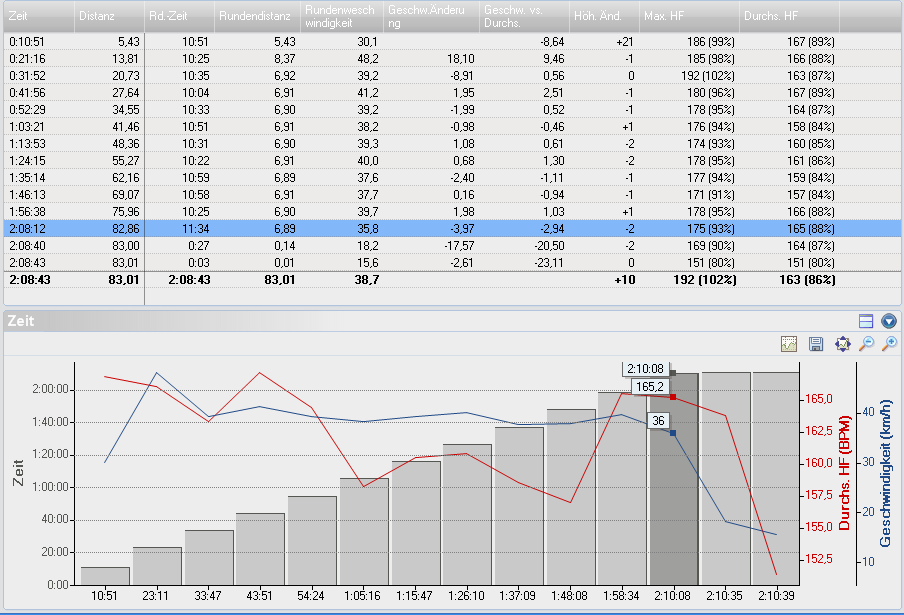Click the fit-chart-to-view arrows icon

tap(842, 344)
